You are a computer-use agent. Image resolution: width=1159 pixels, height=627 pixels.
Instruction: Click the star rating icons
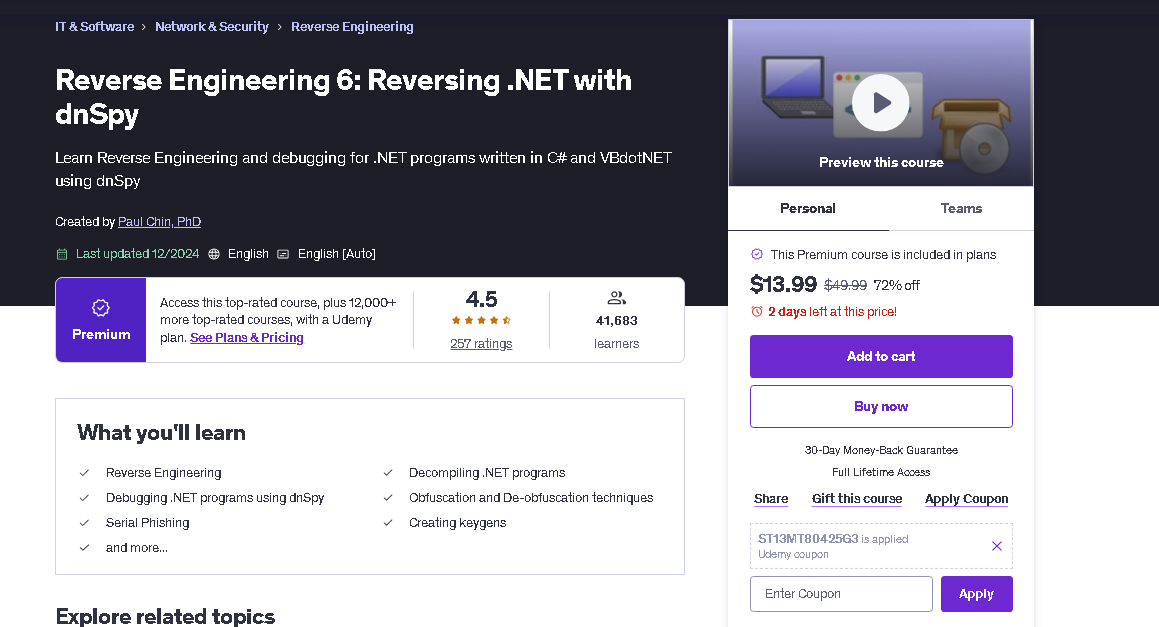click(x=481, y=321)
